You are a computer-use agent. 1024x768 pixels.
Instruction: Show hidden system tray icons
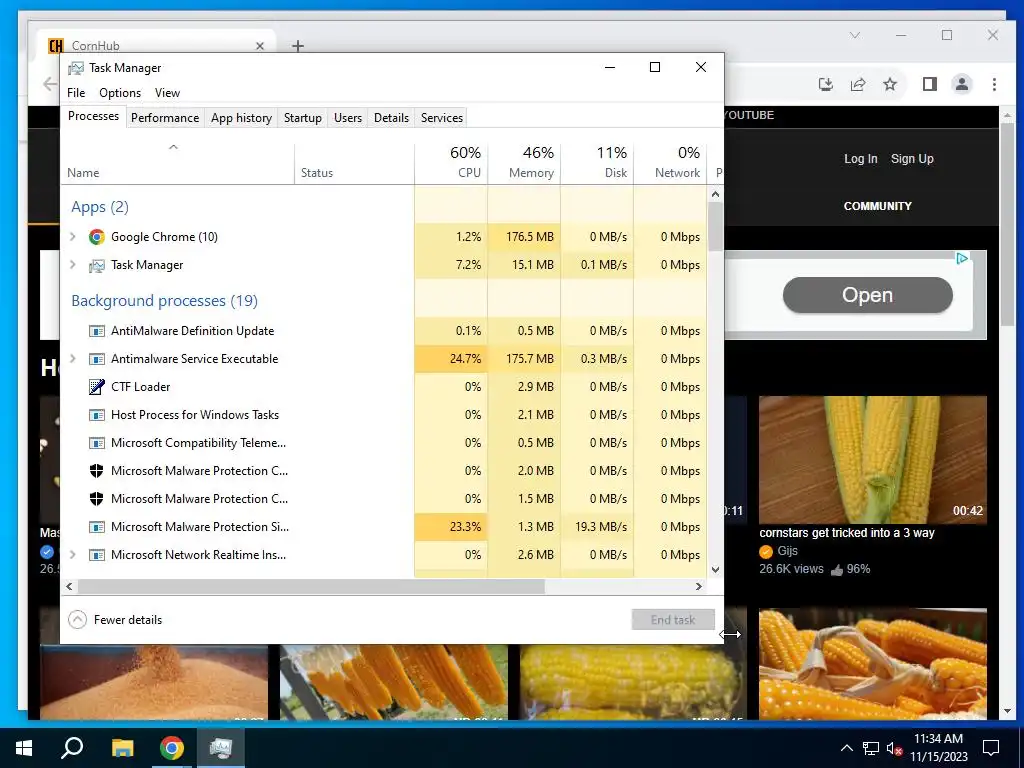(846, 748)
